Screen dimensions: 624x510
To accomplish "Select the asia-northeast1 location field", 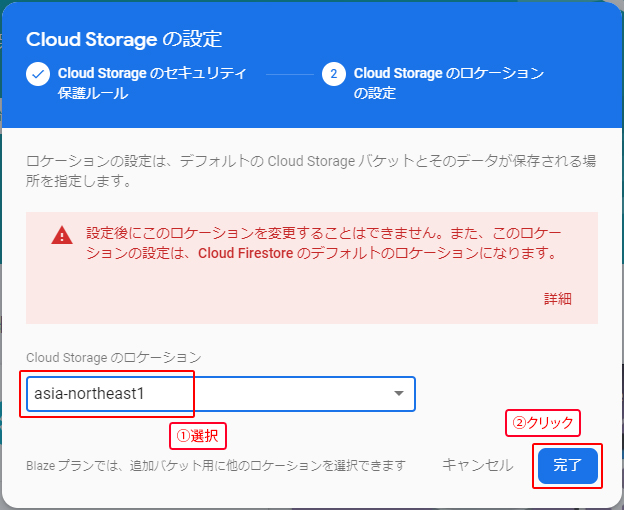I will point(200,393).
